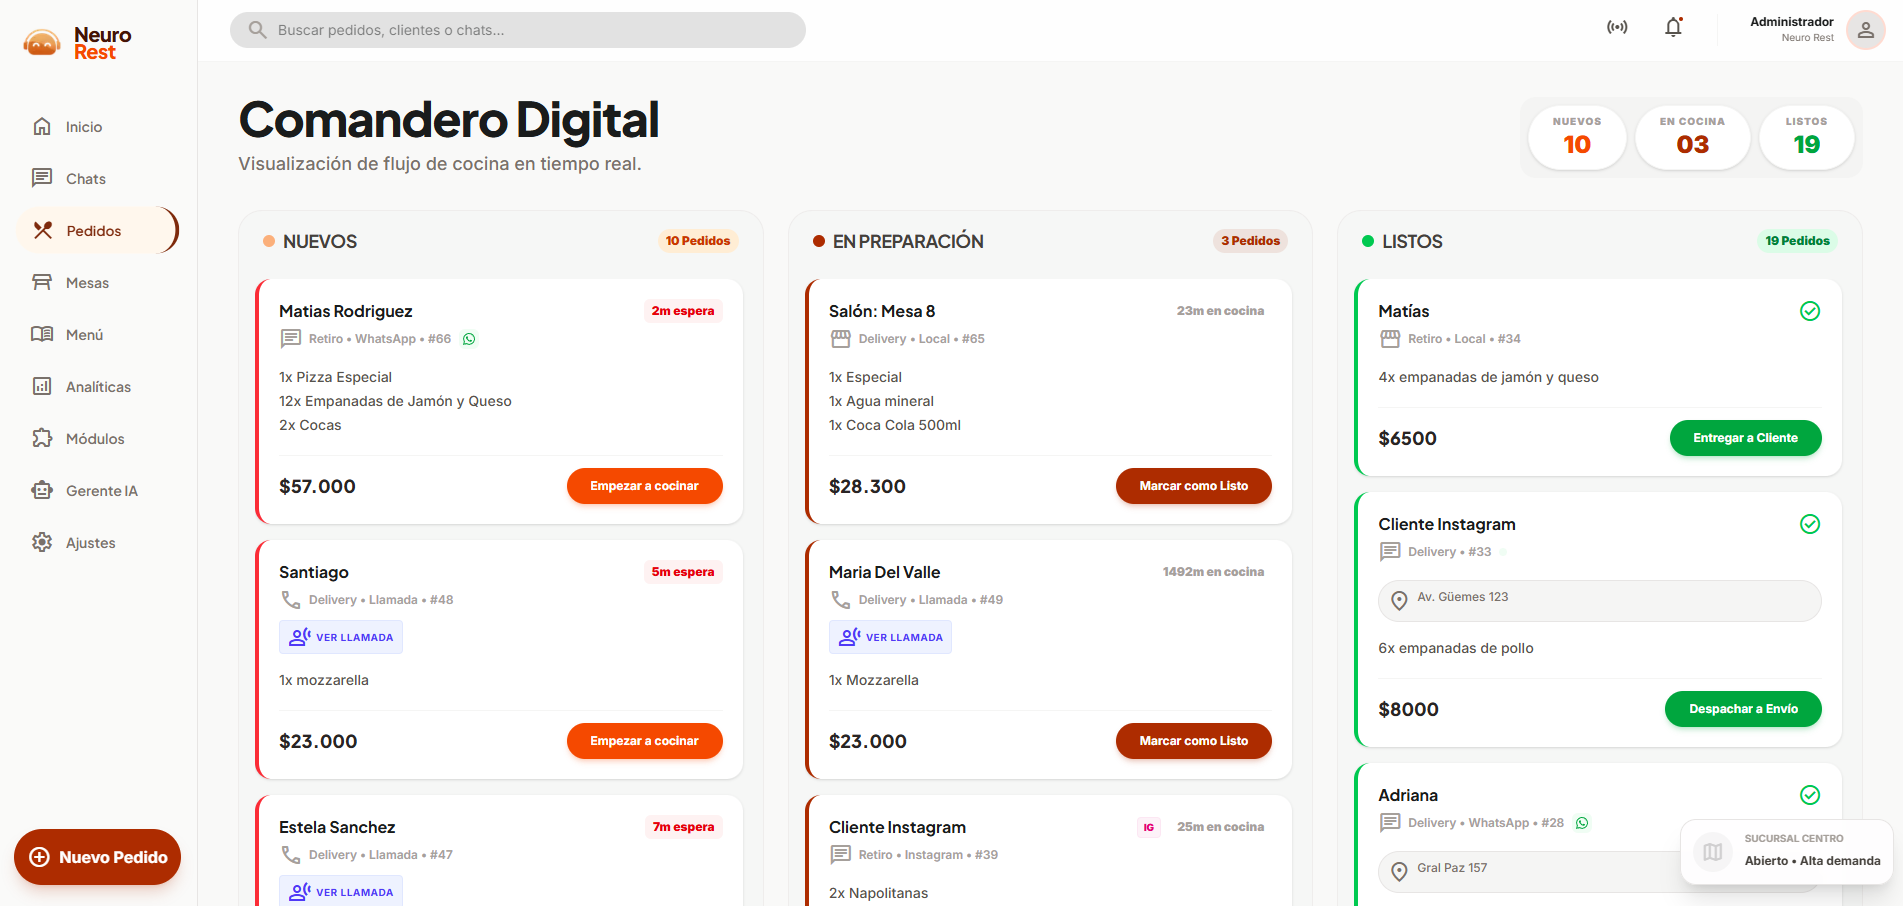Open Gerente IA from the sidebar
This screenshot has height=906, width=1903.
click(x=101, y=491)
